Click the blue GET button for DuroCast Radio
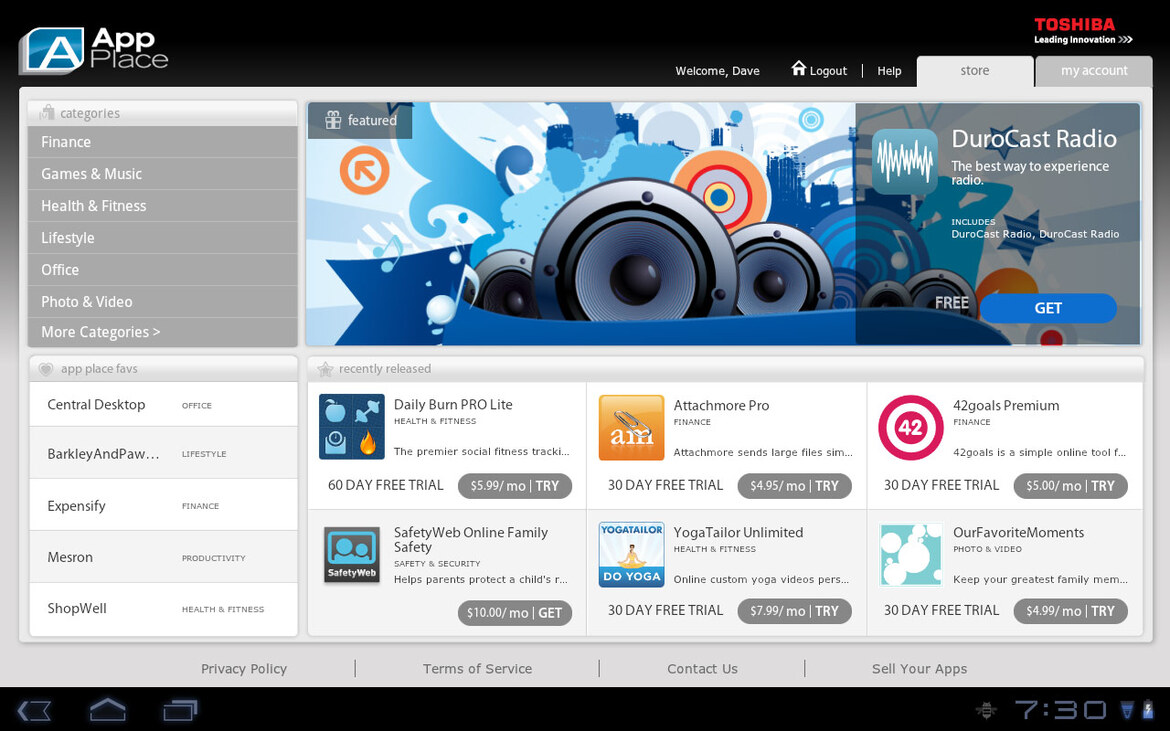The height and width of the screenshot is (731, 1170). (x=1048, y=308)
